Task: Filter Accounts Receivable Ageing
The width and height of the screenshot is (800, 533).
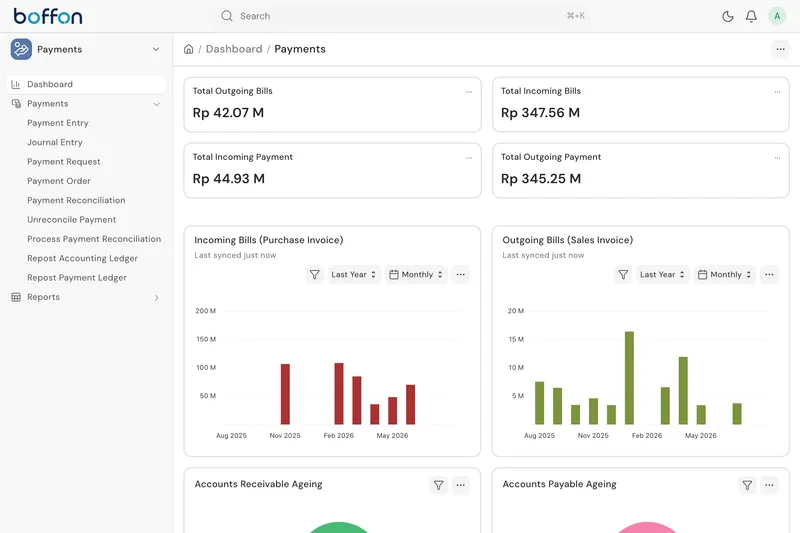Action: click(x=438, y=485)
